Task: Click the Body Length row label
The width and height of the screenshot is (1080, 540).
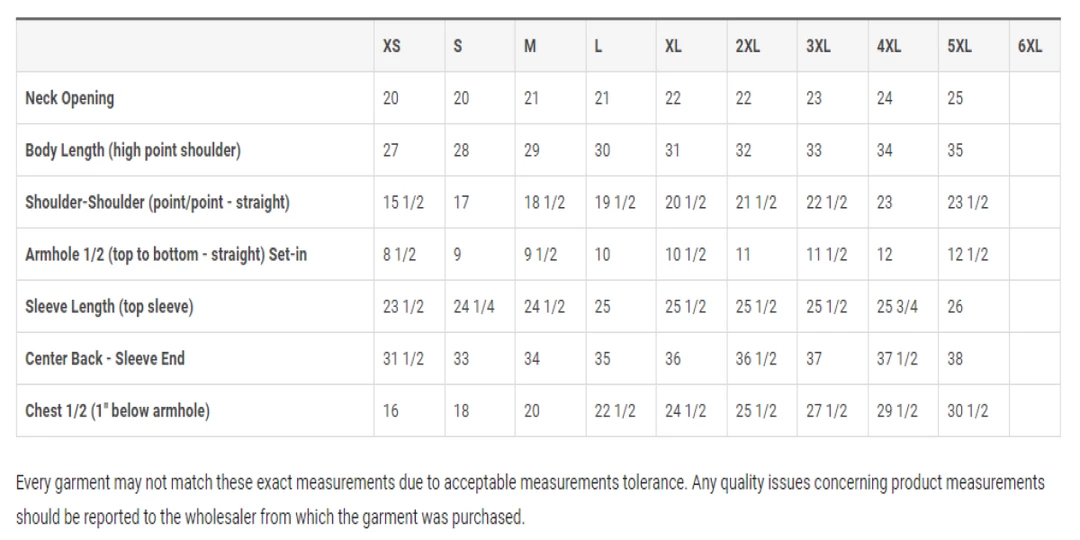Action: tap(132, 150)
